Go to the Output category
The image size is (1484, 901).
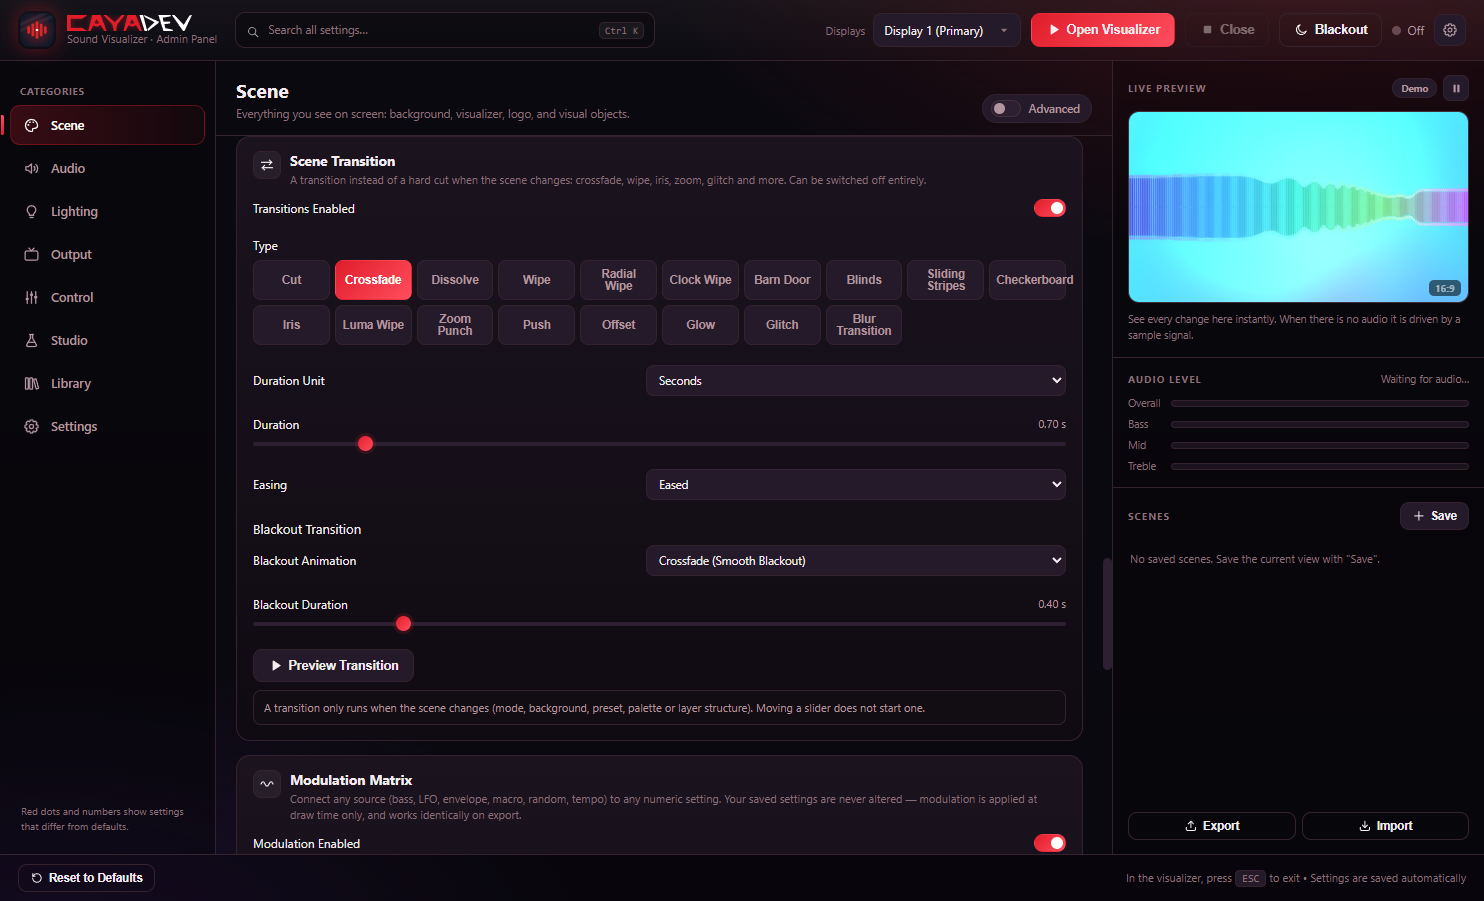108,254
